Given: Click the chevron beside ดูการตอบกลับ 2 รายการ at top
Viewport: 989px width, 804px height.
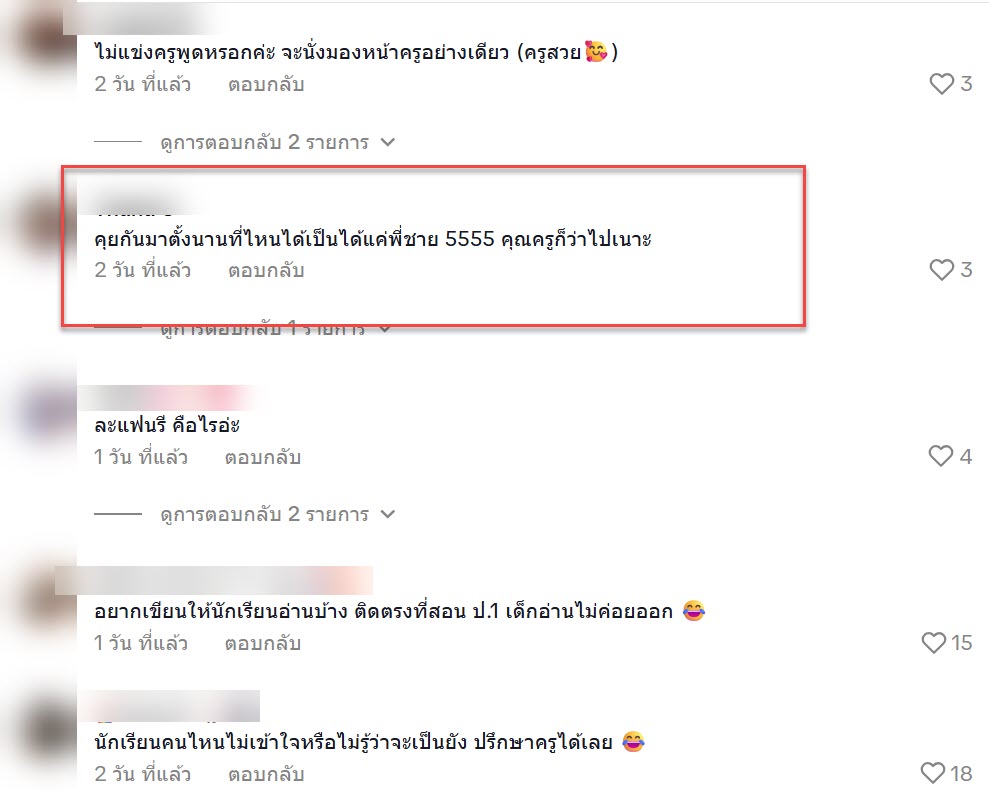Looking at the screenshot, I should tap(388, 143).
